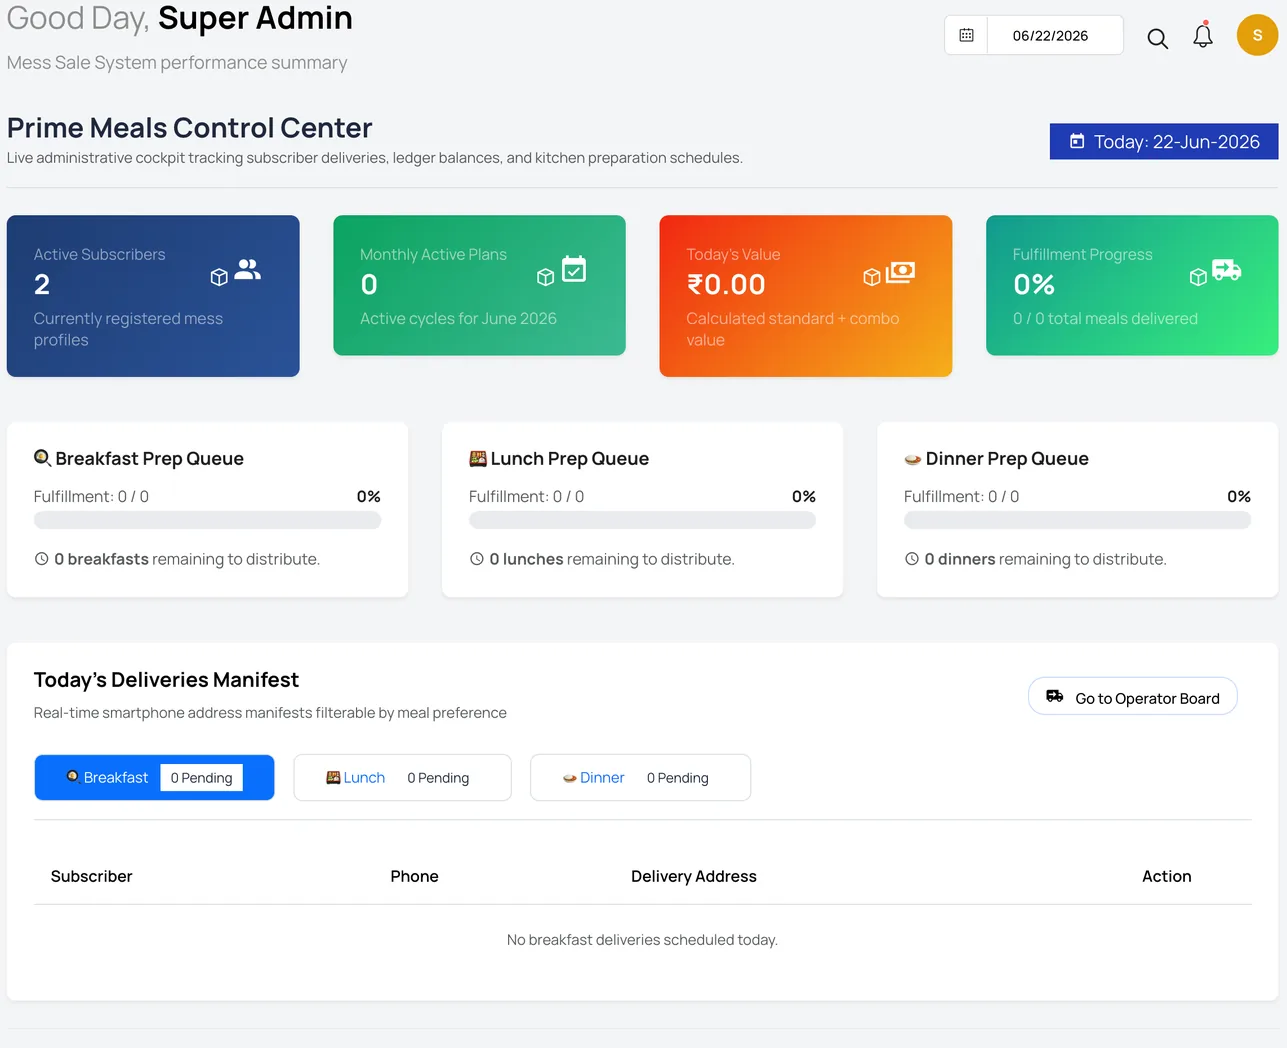Click 'Today's Deliveries Manifest' heading
The width and height of the screenshot is (1287, 1048).
click(166, 680)
